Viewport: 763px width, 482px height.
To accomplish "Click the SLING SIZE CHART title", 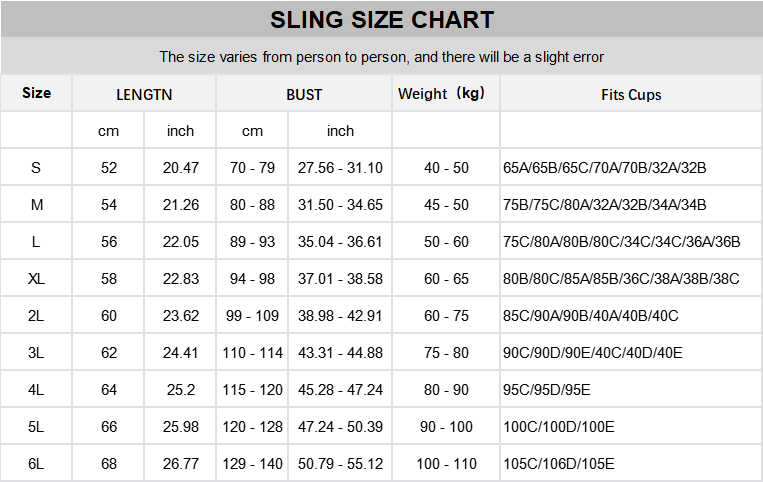I will tap(381, 20).
